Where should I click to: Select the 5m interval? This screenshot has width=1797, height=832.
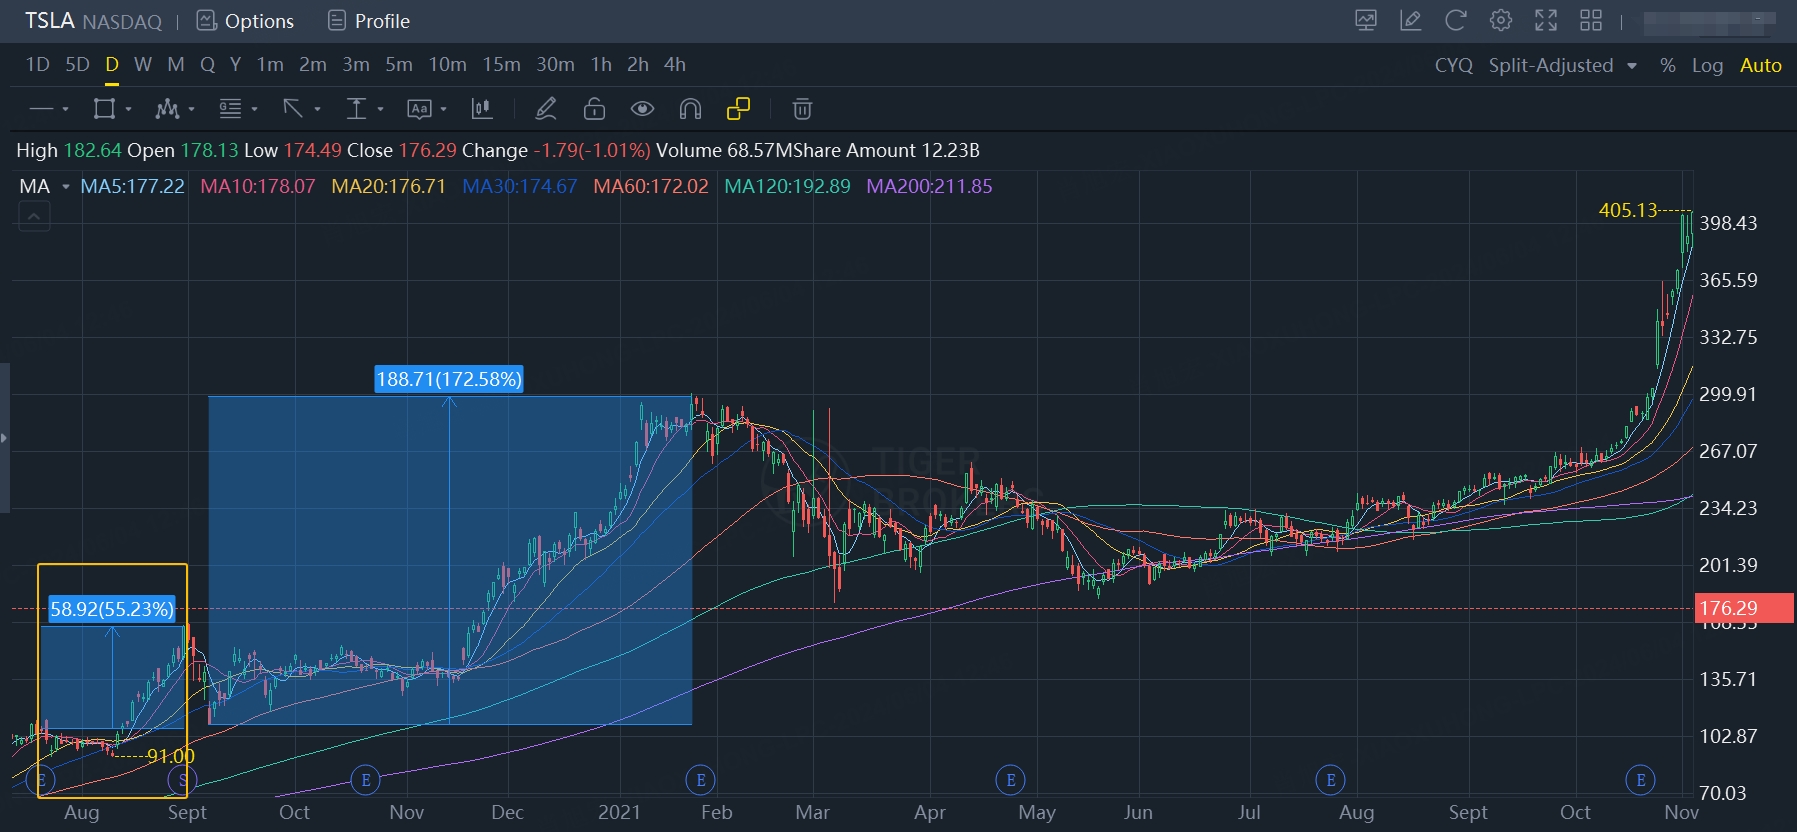pyautogui.click(x=399, y=65)
